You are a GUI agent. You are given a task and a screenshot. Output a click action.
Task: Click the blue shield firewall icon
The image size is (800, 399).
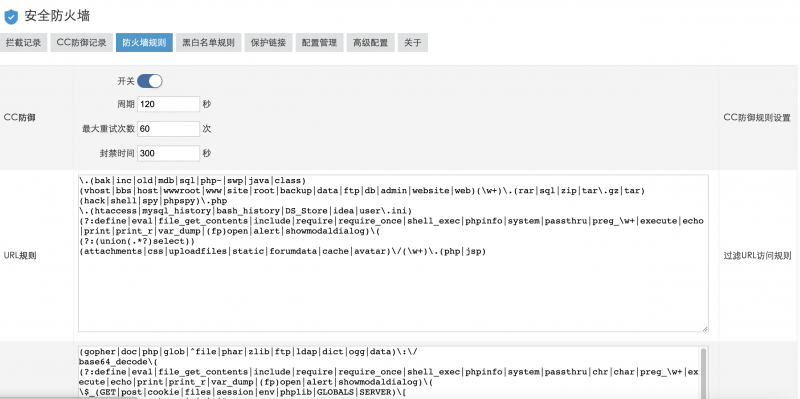click(x=11, y=17)
